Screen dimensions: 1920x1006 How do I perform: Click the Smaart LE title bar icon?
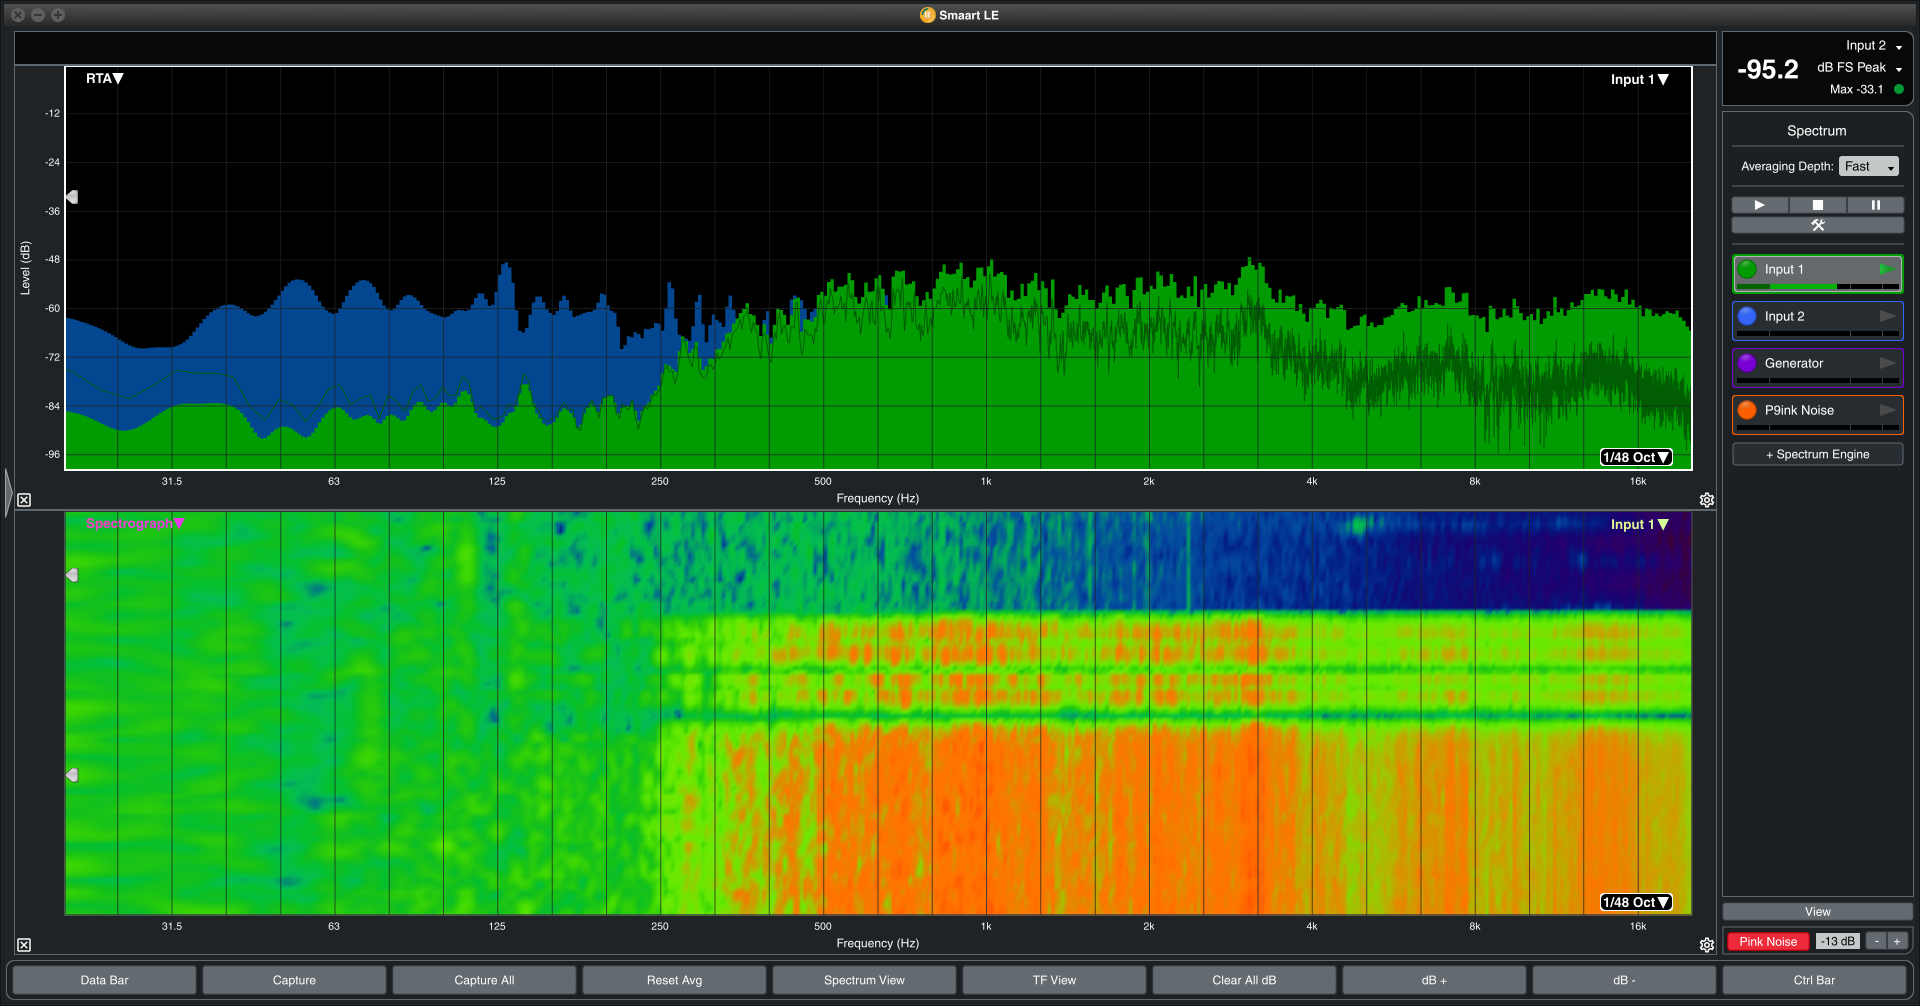point(927,15)
